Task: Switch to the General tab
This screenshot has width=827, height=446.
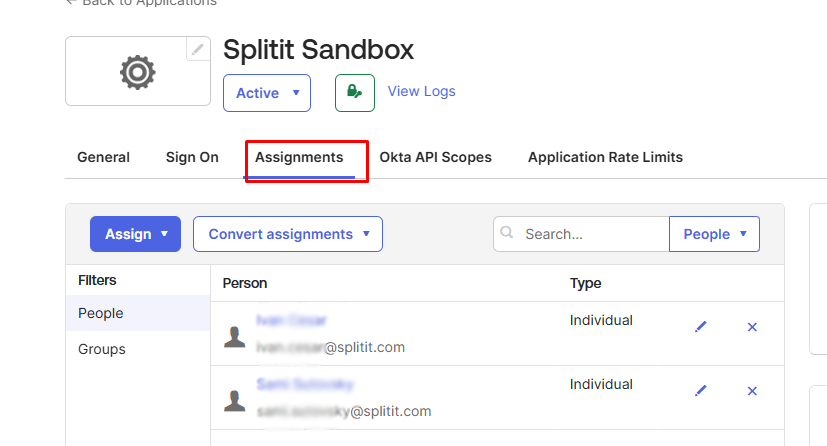Action: pos(103,157)
